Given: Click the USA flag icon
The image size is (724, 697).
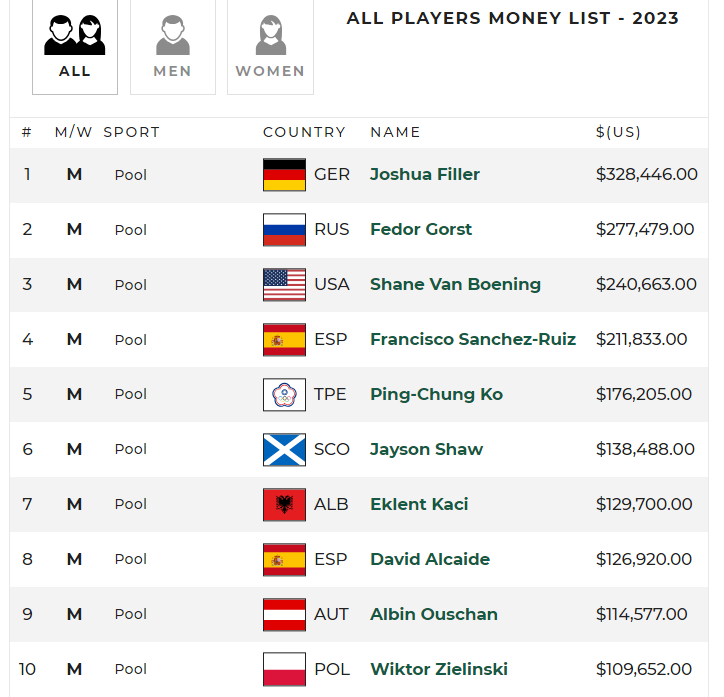Looking at the screenshot, I should click(x=284, y=284).
